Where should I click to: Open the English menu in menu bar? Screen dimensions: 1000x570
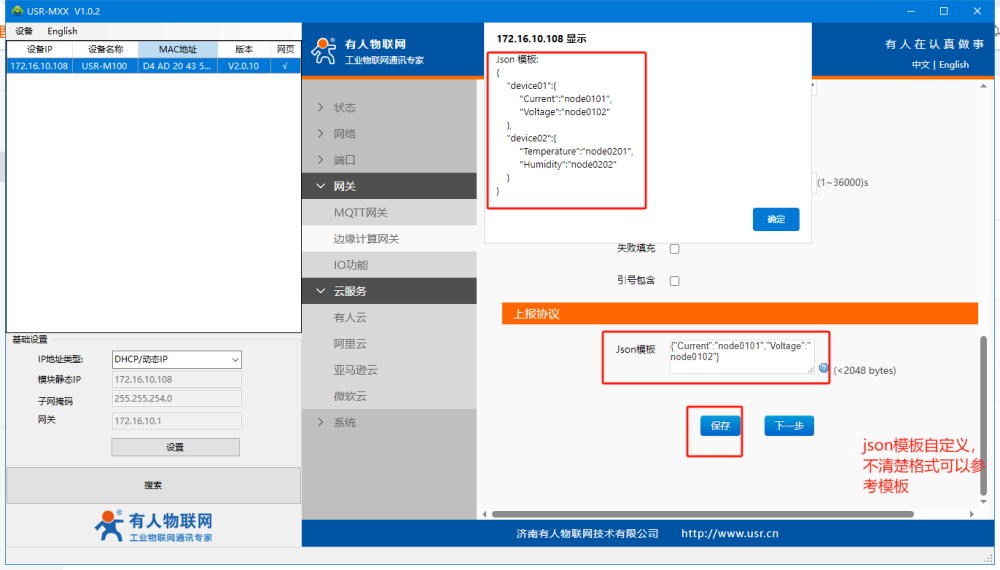[x=62, y=31]
